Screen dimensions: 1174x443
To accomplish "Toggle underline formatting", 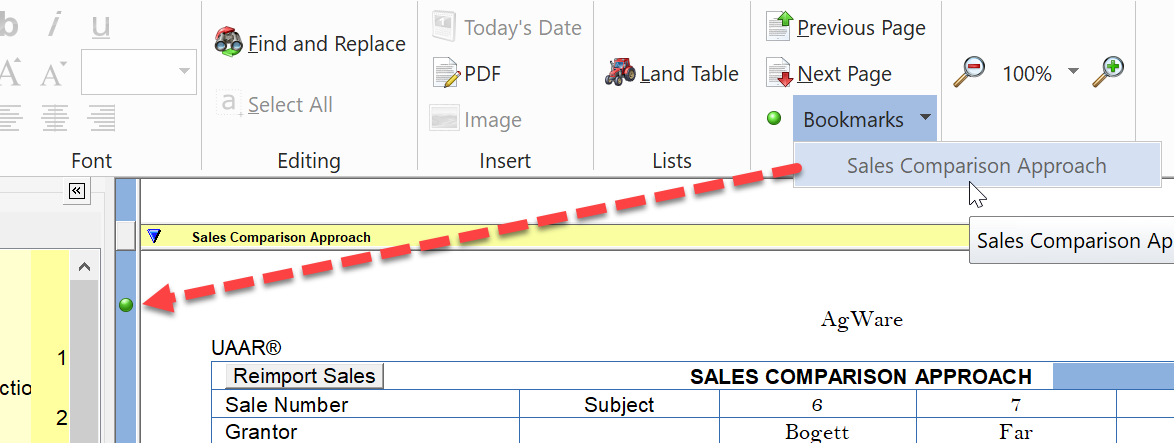I will point(100,27).
